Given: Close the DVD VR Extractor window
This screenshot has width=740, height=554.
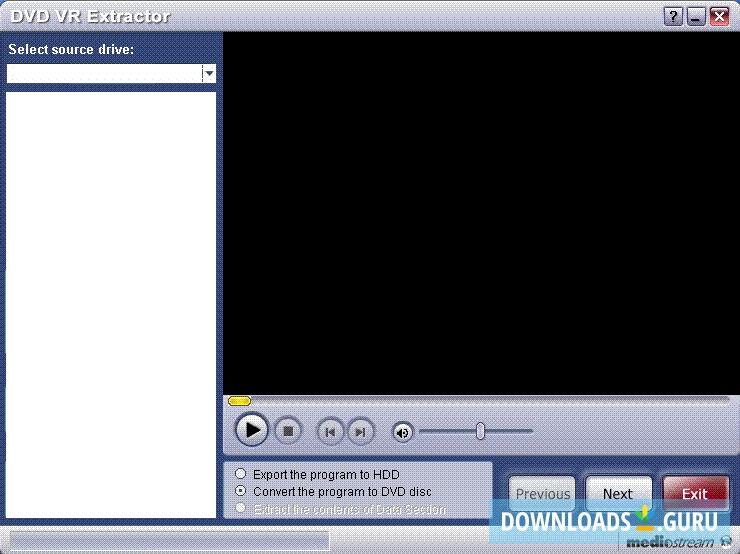Looking at the screenshot, I should (x=719, y=17).
